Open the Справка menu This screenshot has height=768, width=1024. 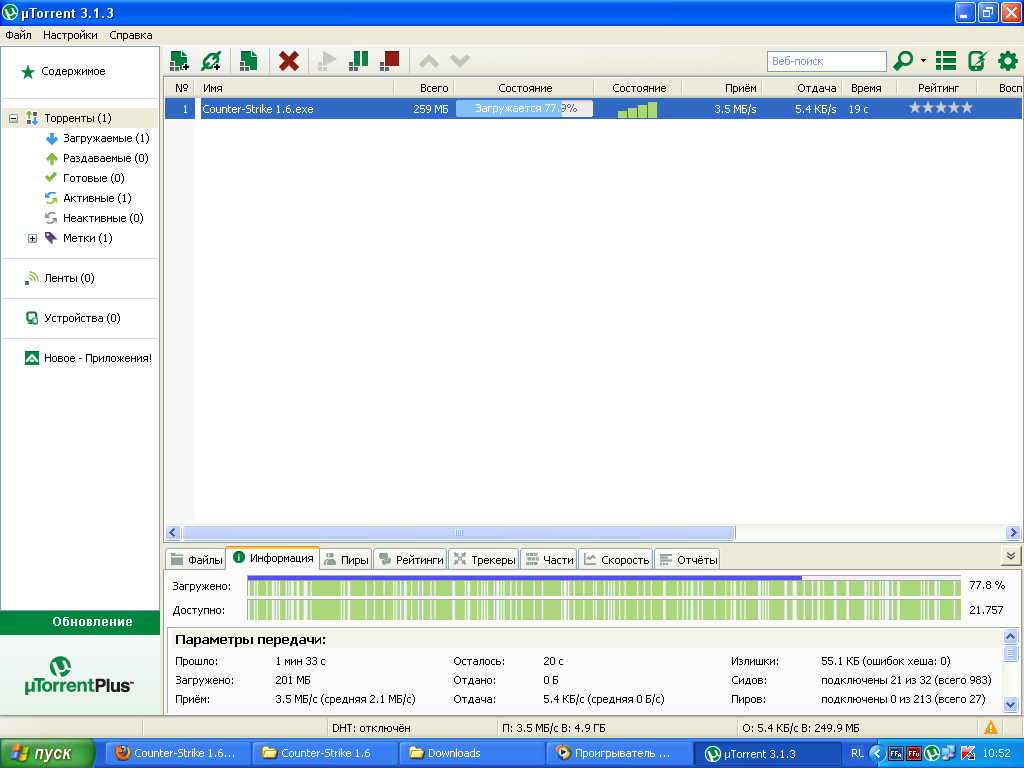pos(131,35)
